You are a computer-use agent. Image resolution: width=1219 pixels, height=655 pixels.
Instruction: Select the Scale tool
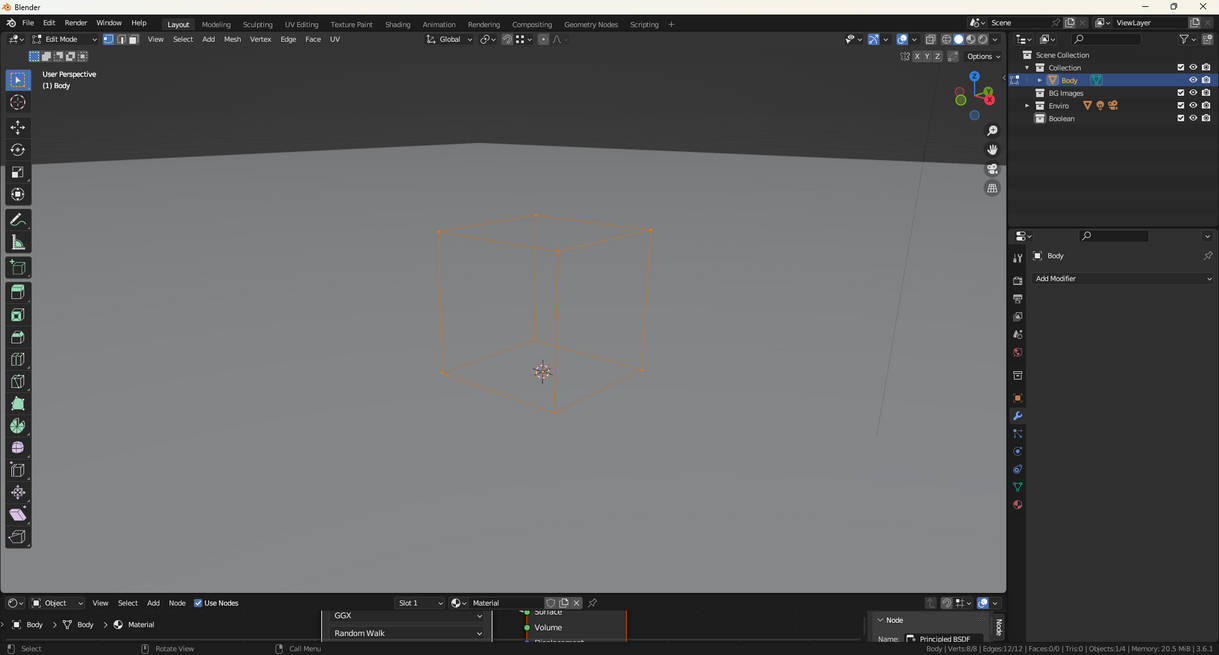click(18, 172)
